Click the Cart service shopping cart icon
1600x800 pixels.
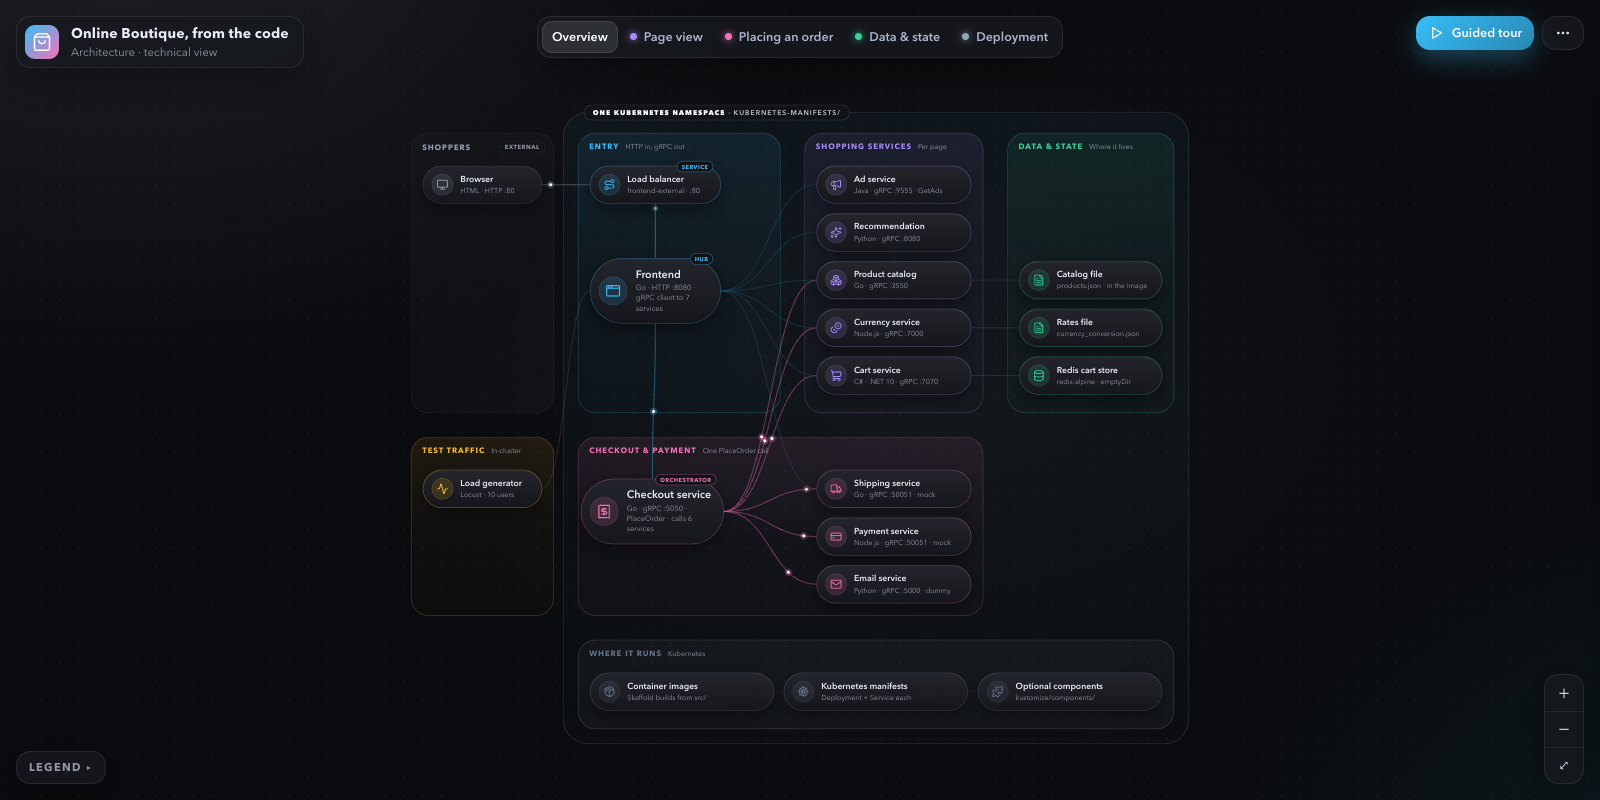click(836, 376)
